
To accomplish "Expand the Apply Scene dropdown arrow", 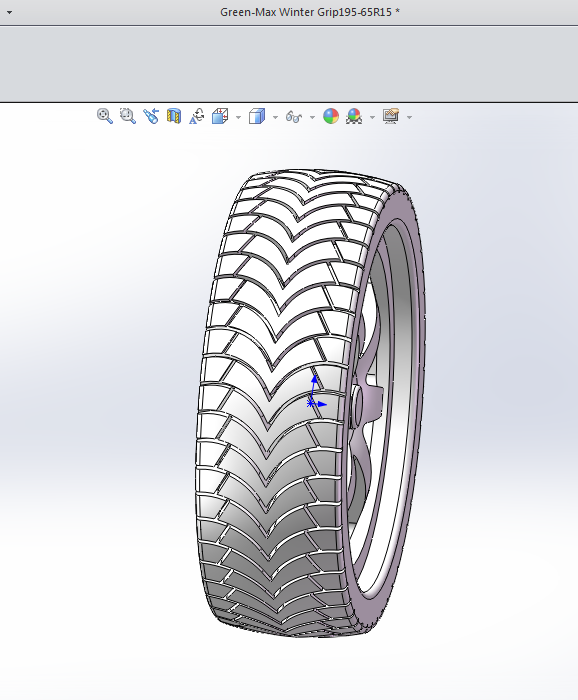I will [373, 117].
